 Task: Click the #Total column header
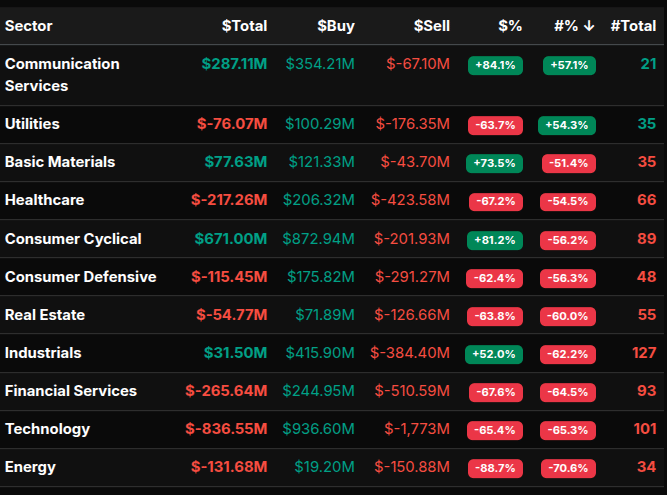(x=633, y=26)
